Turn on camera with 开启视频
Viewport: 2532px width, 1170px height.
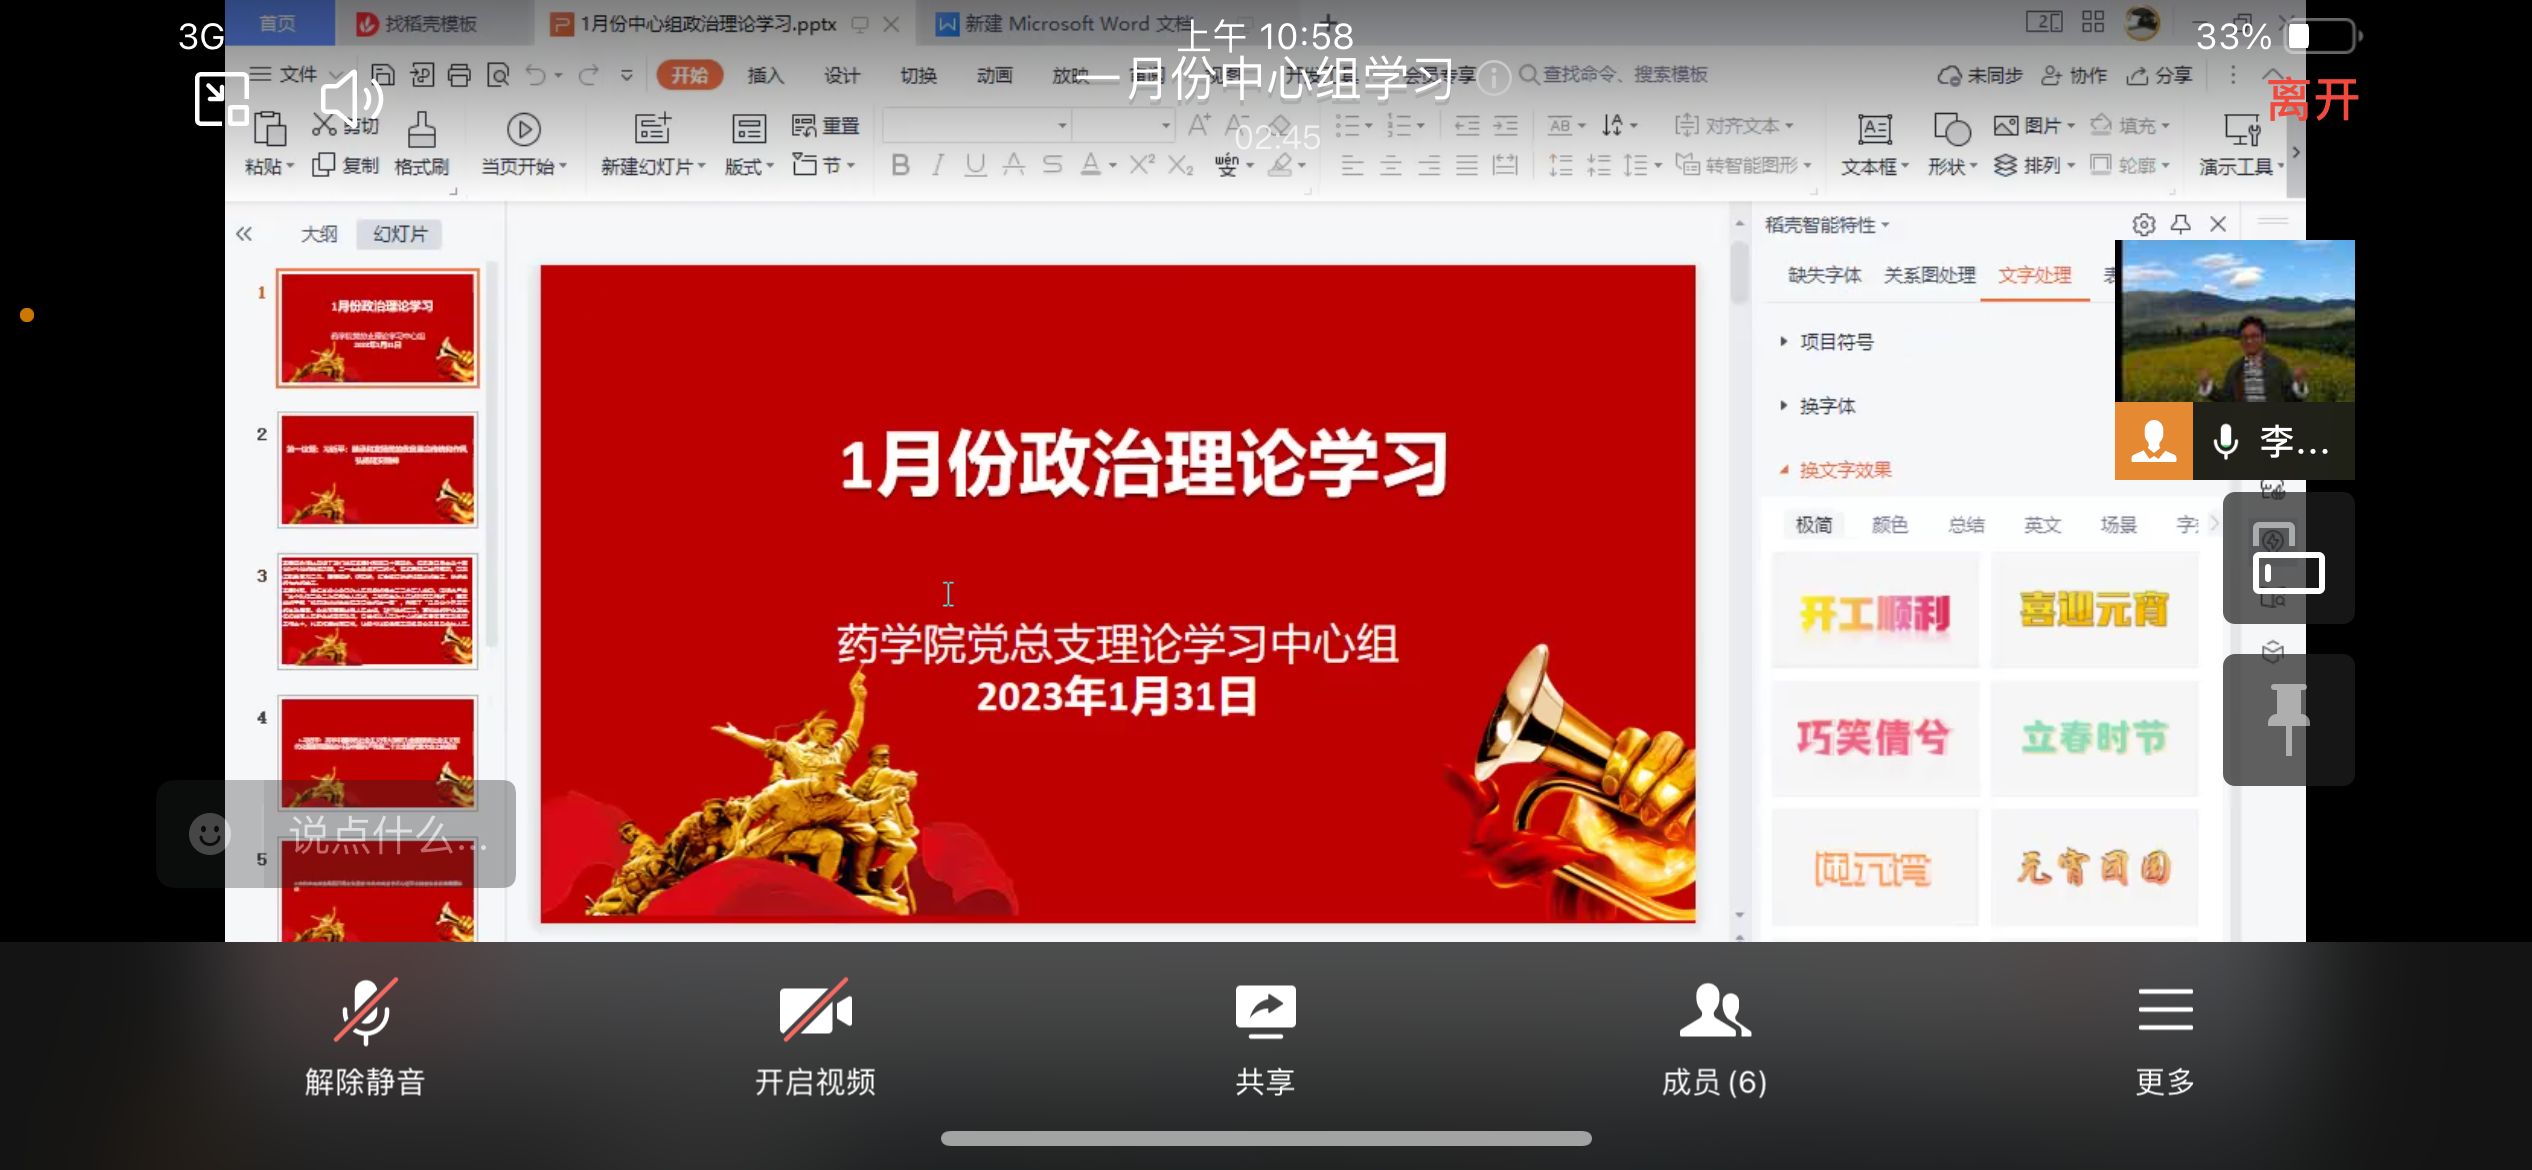tap(815, 1012)
